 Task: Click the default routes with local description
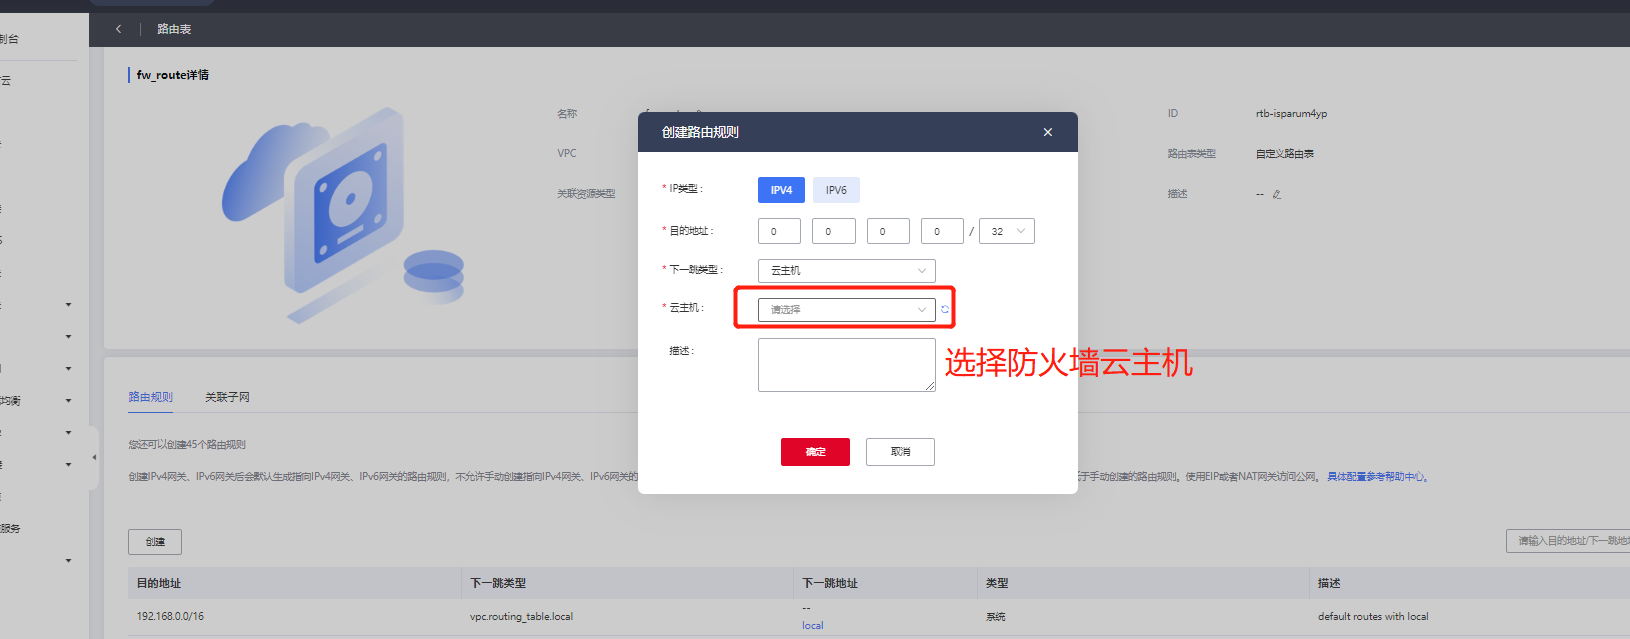tap(1373, 616)
